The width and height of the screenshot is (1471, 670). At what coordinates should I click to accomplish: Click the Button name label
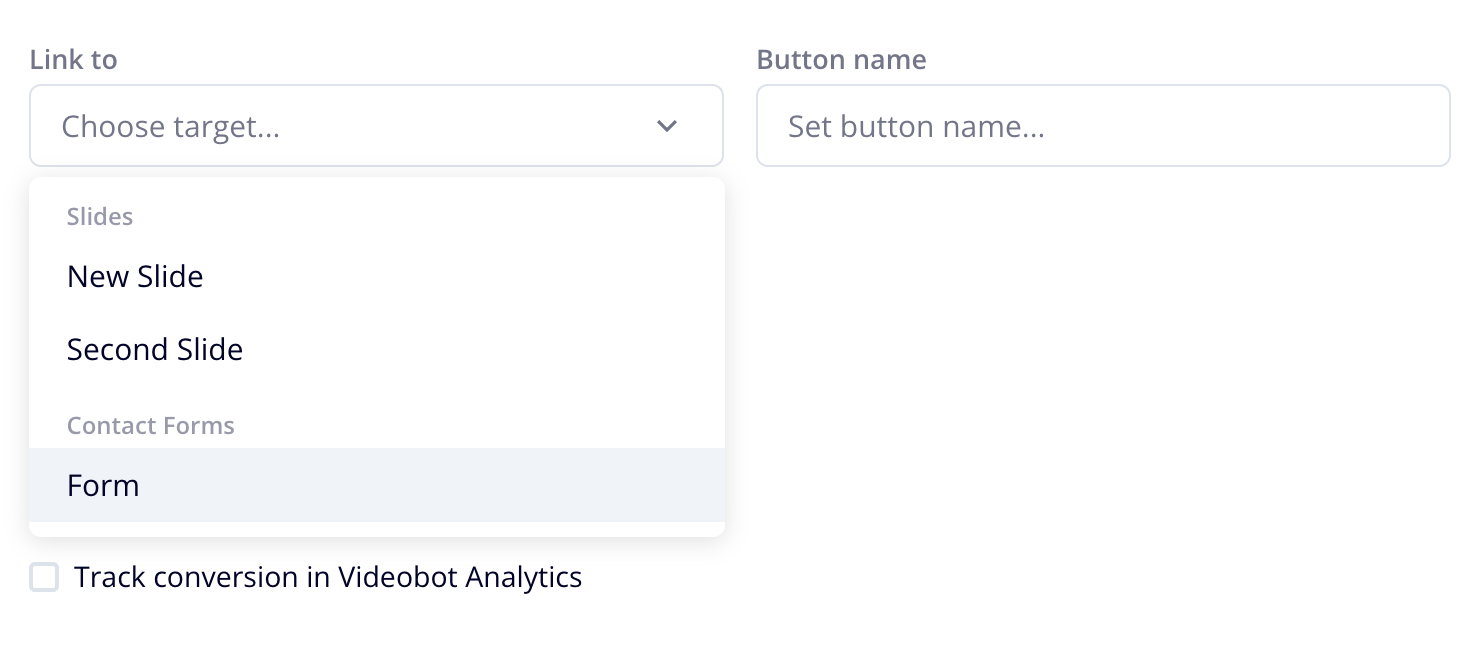pyautogui.click(x=841, y=59)
